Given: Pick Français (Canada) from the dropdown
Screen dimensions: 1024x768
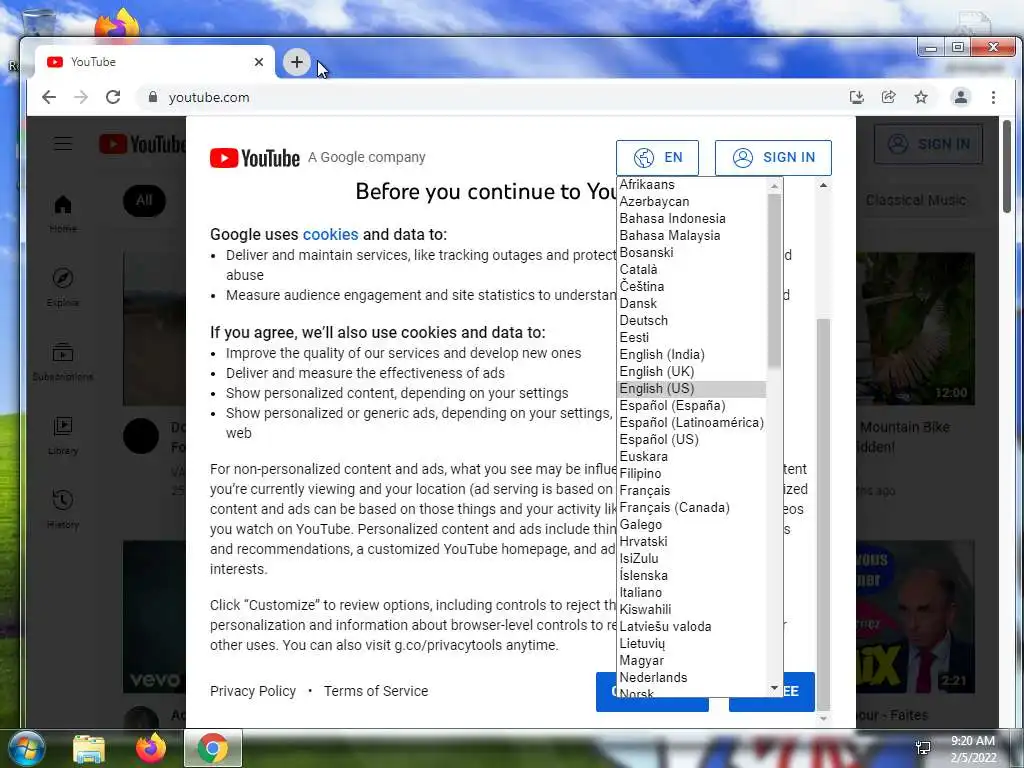Looking at the screenshot, I should pos(692,507).
